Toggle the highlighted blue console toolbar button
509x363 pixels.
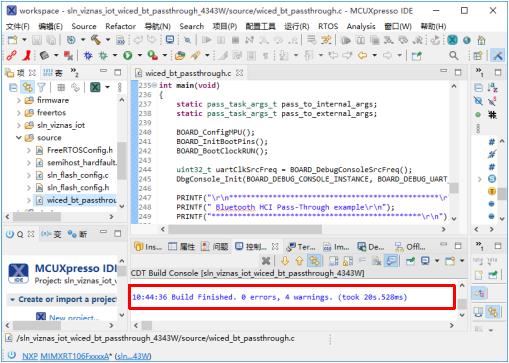coord(391,260)
